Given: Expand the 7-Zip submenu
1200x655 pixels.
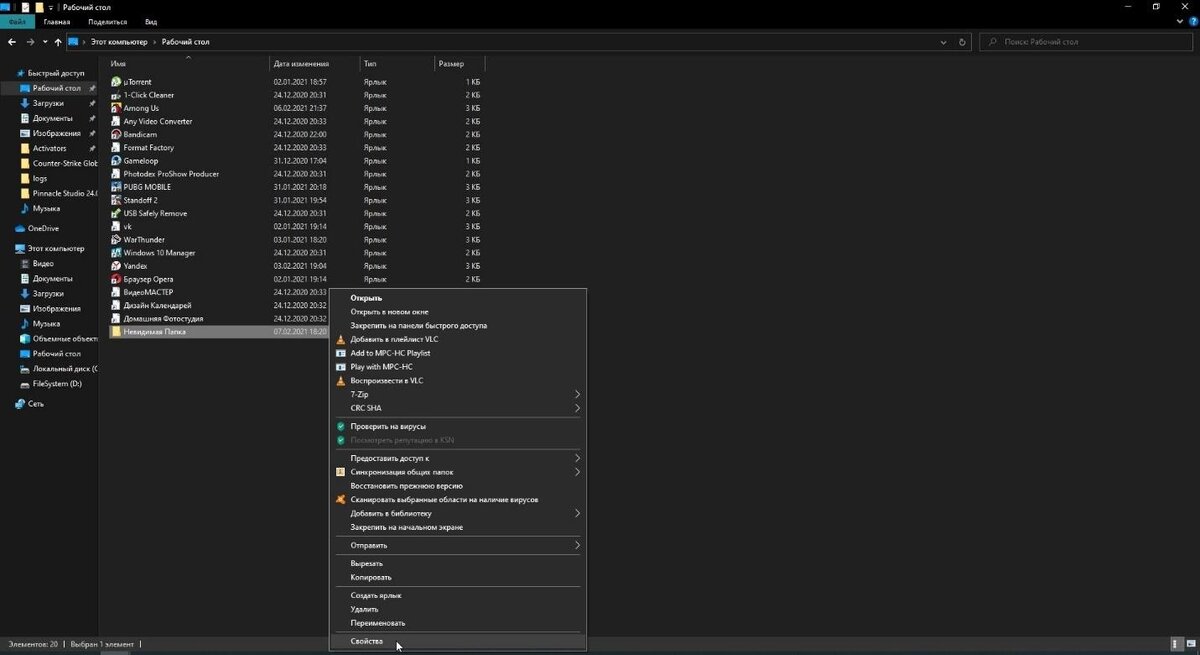Looking at the screenshot, I should tap(577, 394).
